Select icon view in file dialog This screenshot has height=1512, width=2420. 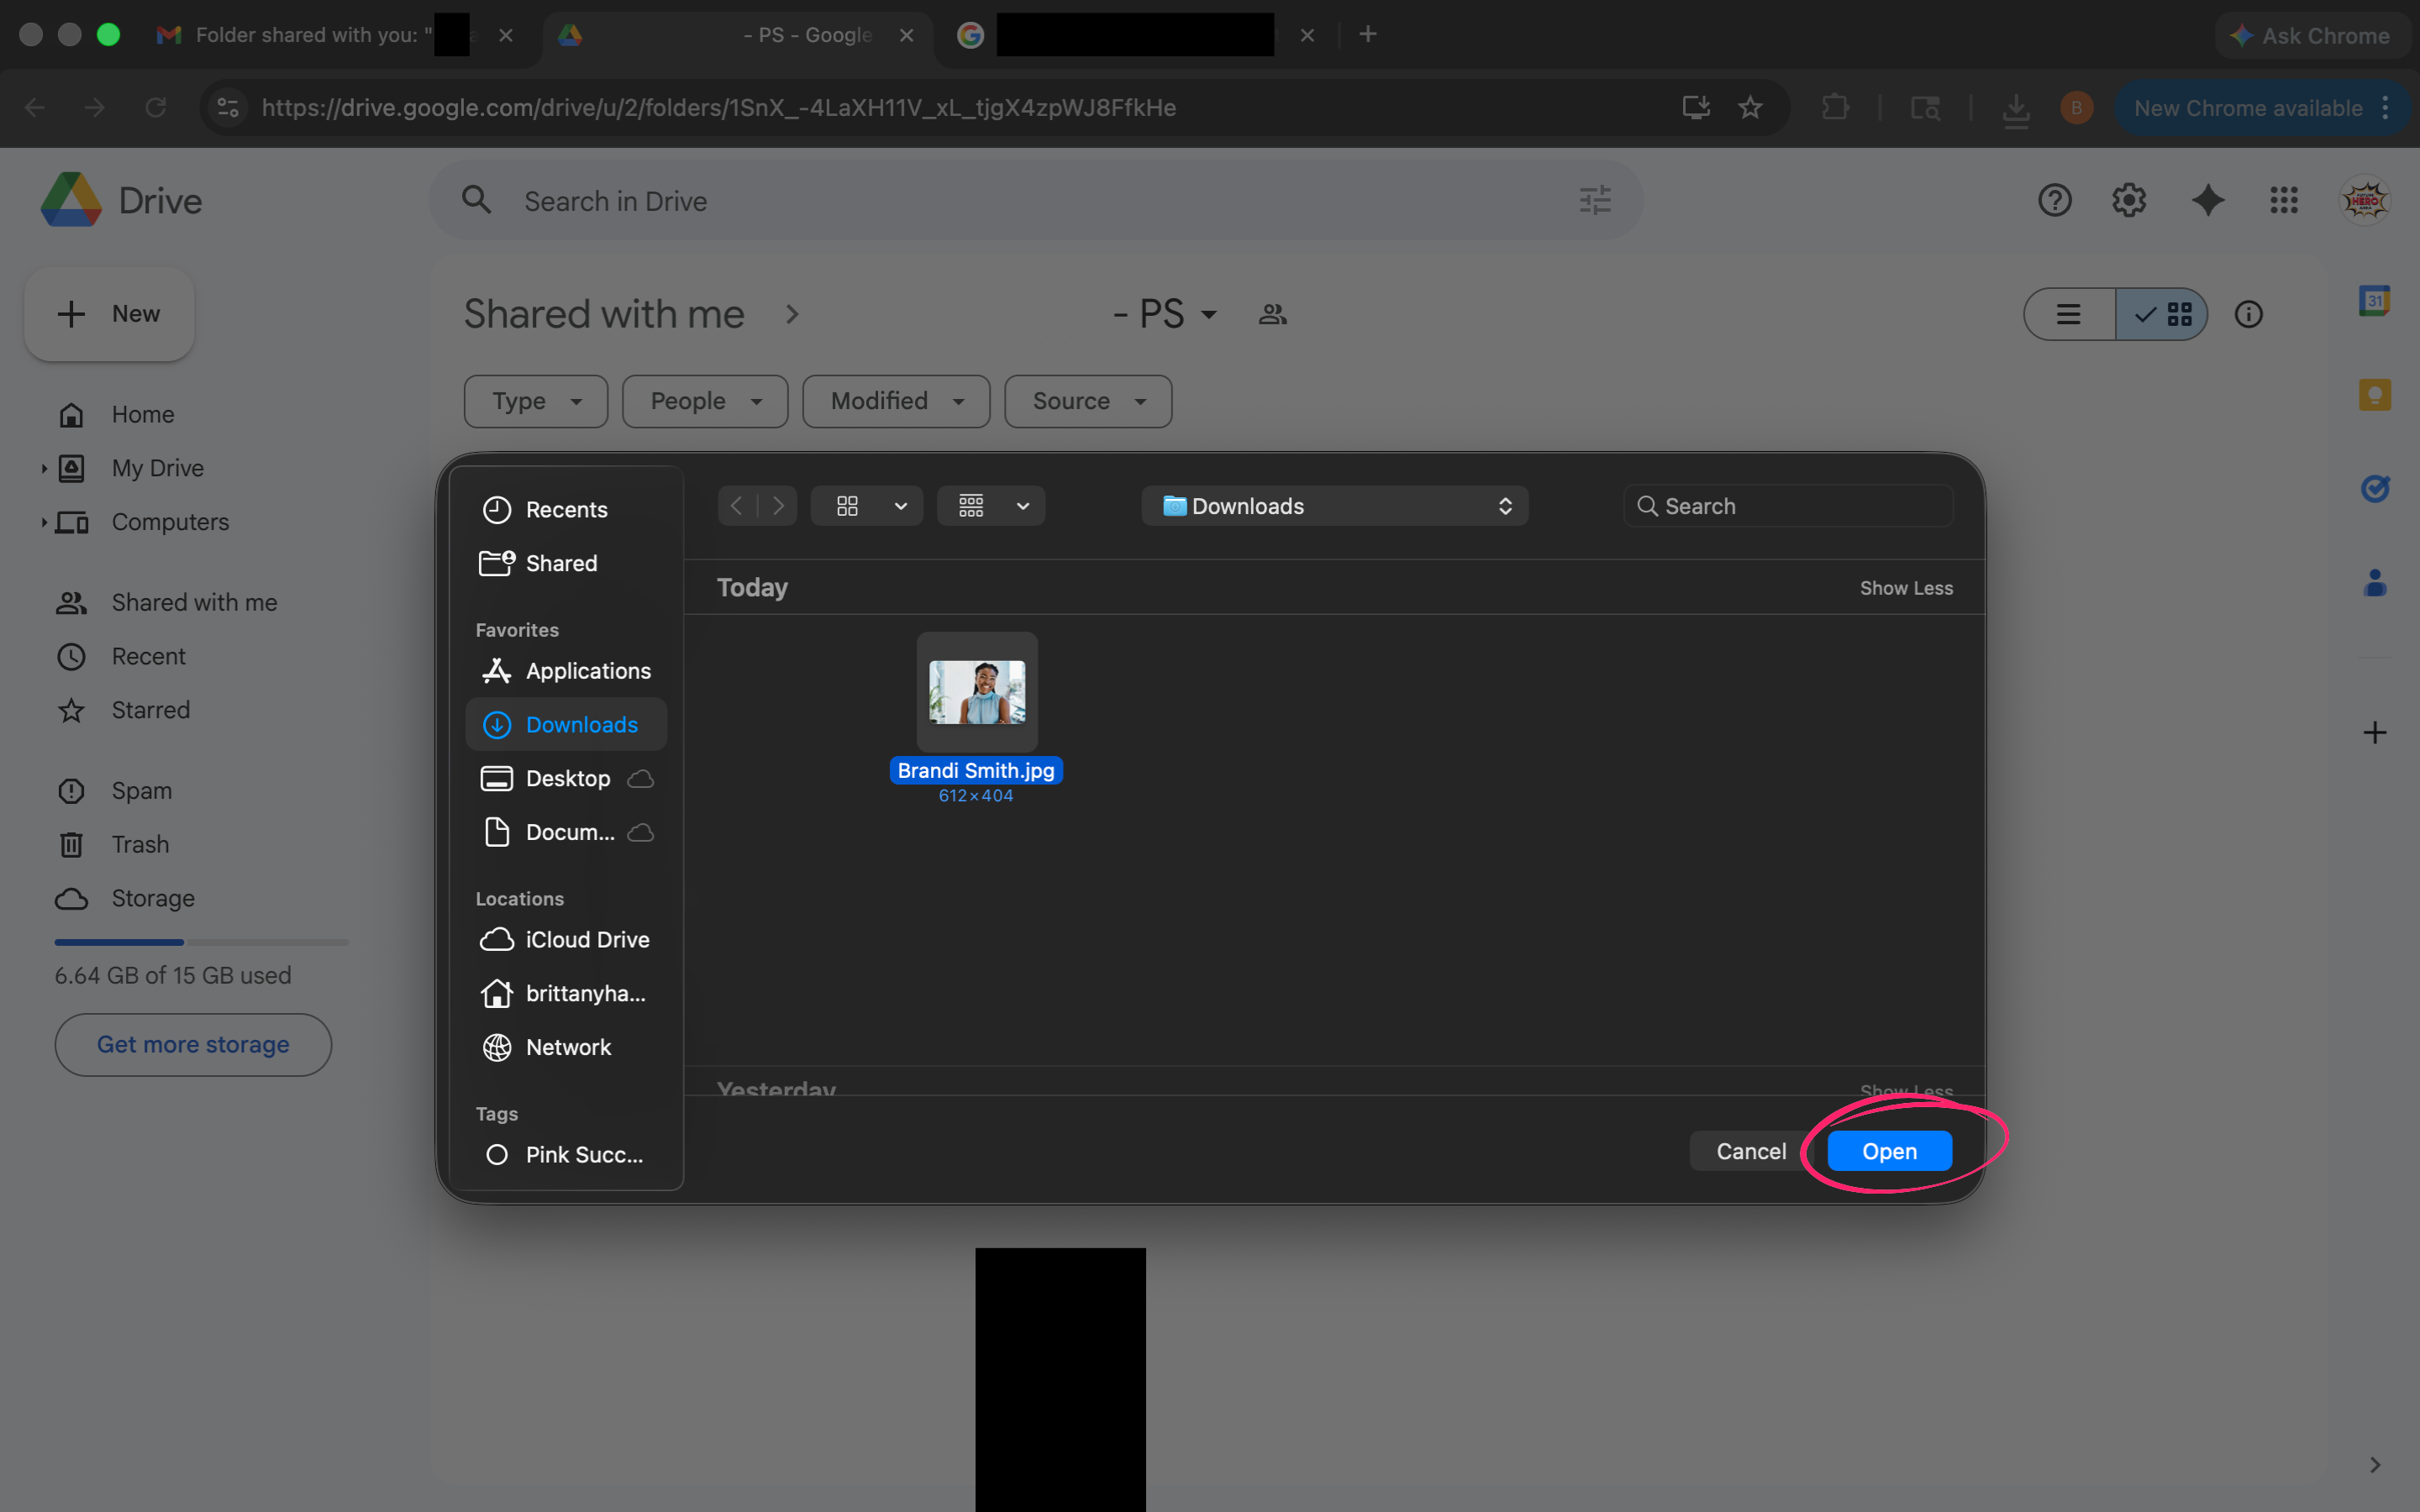tap(848, 506)
